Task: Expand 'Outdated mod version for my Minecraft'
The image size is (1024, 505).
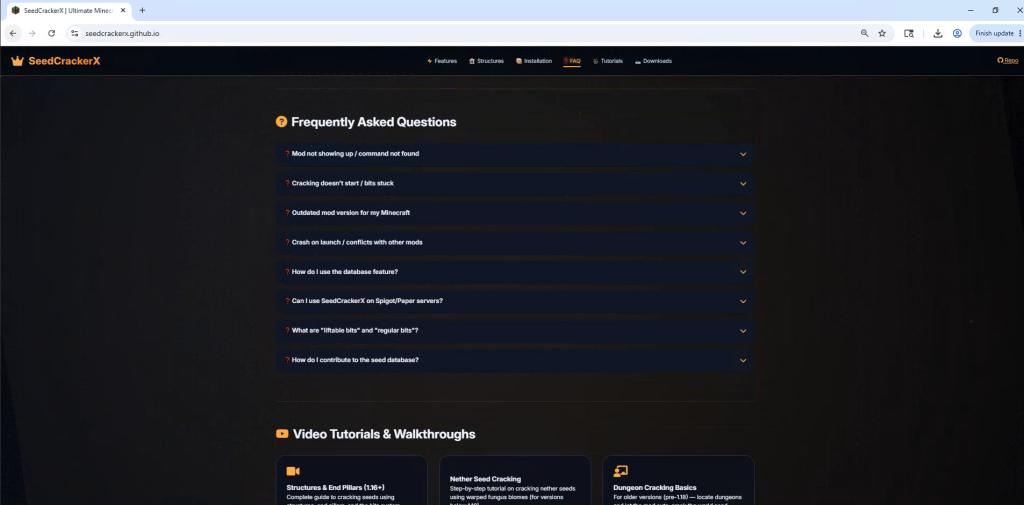Action: 515,213
